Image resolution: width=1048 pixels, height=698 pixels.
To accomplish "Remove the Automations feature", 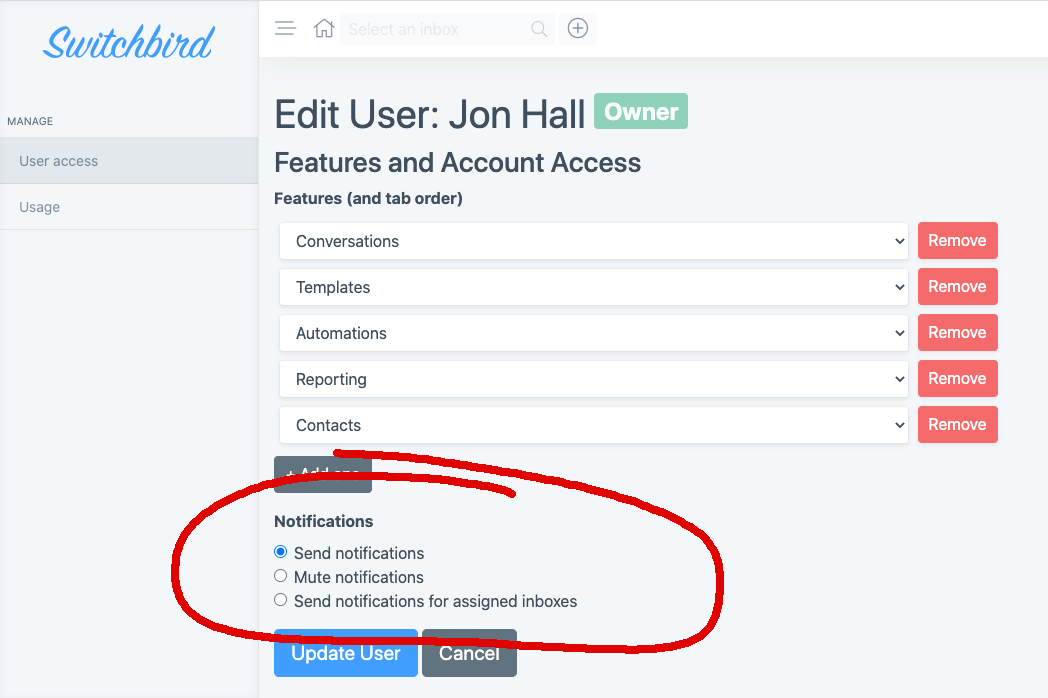I will pos(957,333).
